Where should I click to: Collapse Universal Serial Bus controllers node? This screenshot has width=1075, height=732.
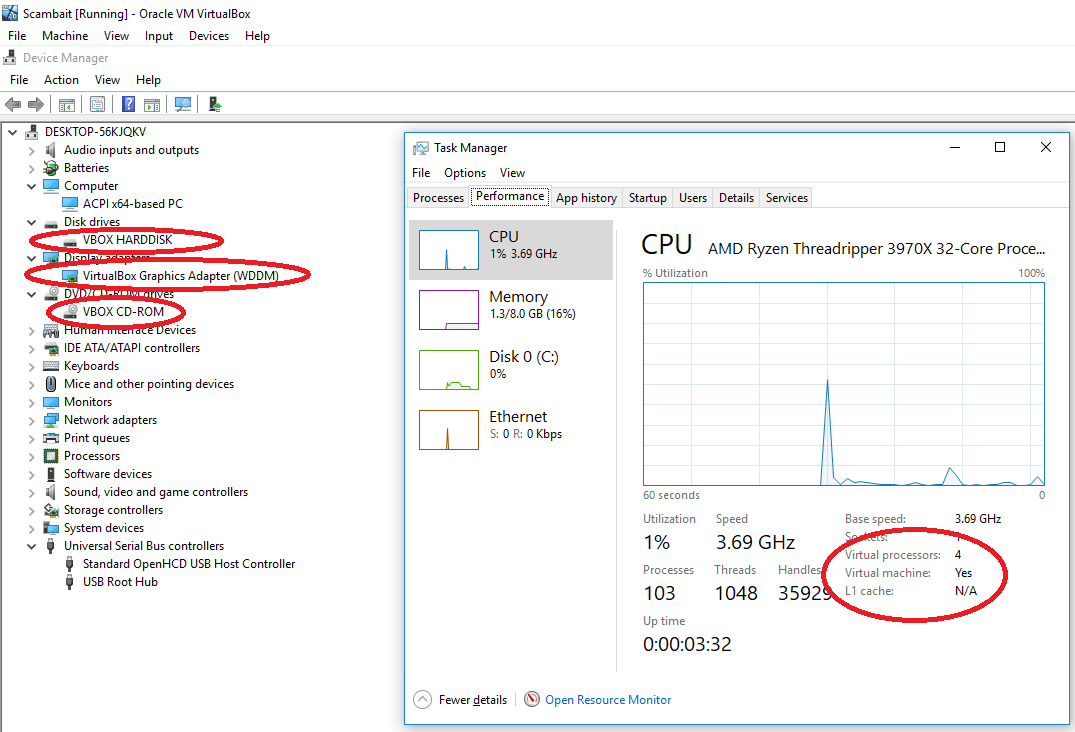tap(32, 546)
